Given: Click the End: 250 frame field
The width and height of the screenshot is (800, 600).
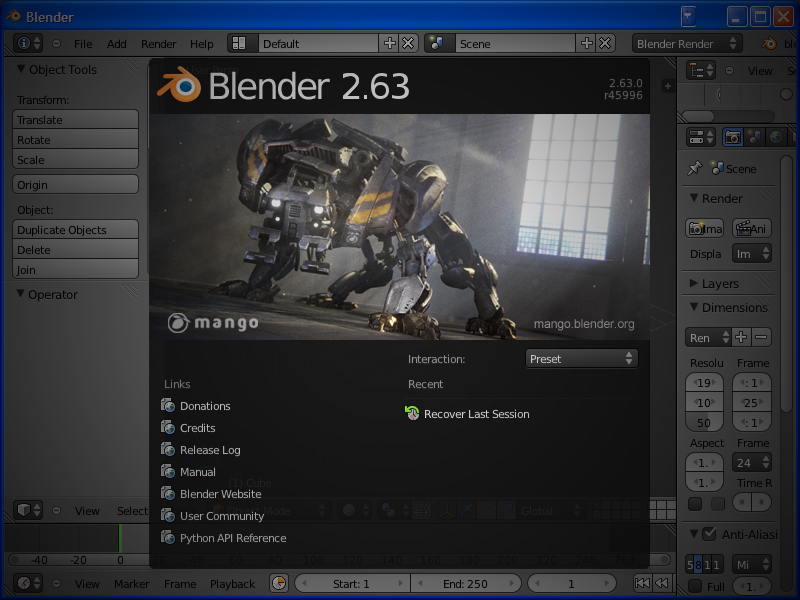Looking at the screenshot, I should click(x=465, y=583).
